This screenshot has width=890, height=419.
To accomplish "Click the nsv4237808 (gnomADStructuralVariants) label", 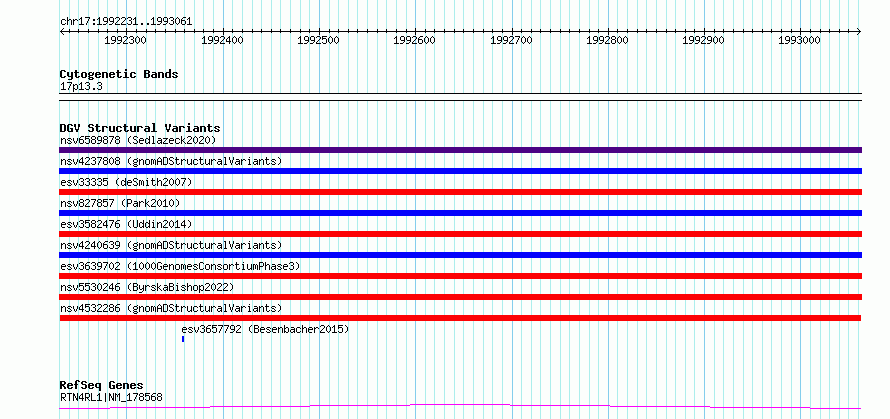I will point(171,161).
